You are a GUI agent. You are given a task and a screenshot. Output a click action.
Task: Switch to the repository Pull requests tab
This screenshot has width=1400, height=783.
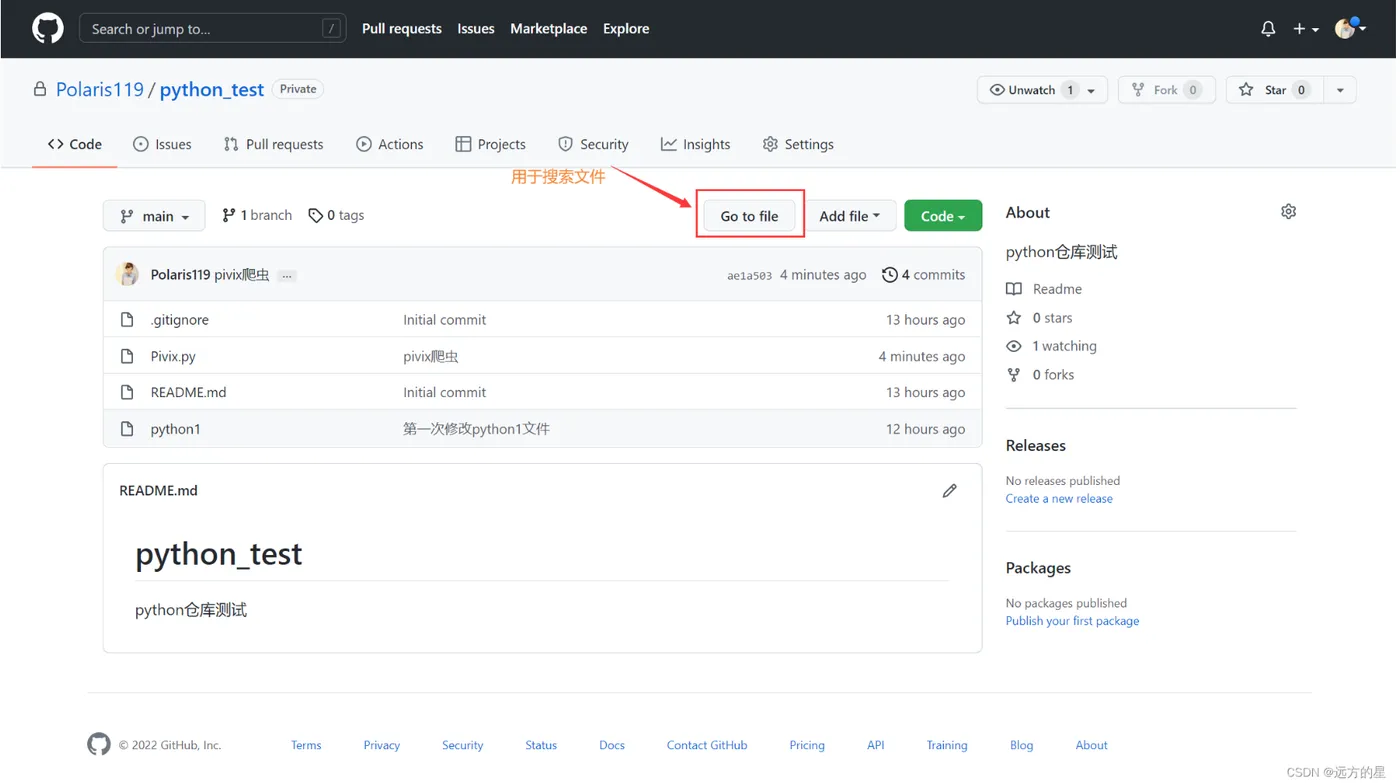[x=274, y=144]
